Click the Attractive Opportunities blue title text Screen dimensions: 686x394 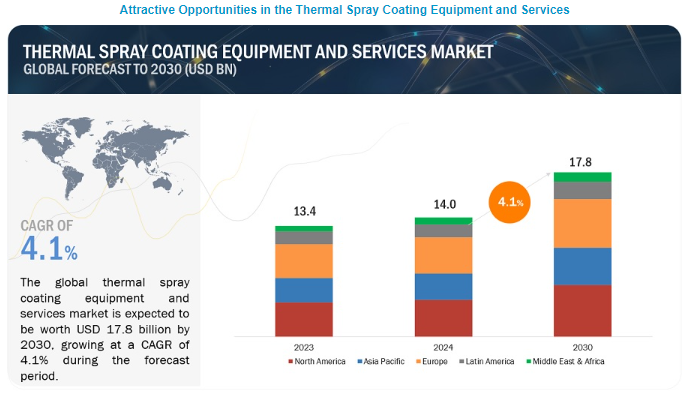[x=344, y=10]
